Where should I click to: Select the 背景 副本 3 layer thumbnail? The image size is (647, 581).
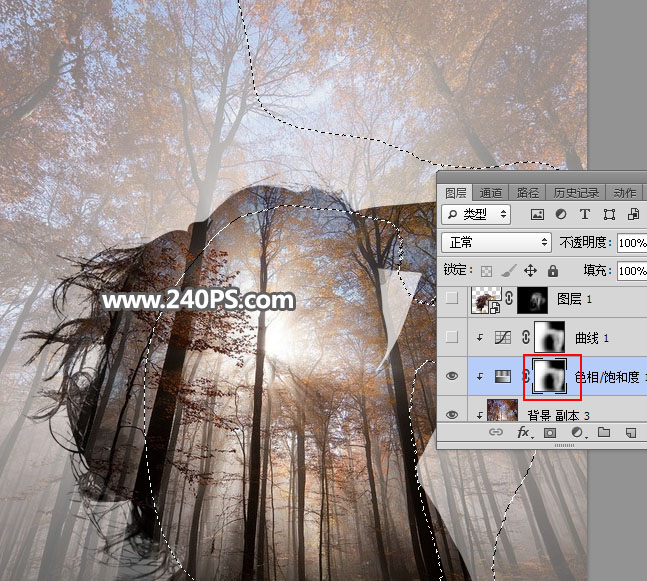click(502, 410)
